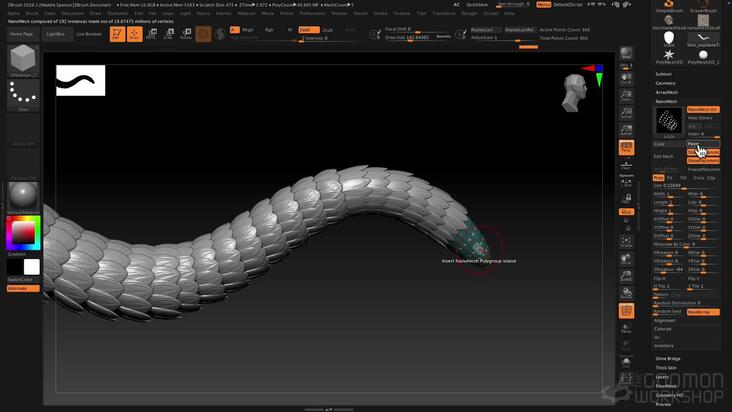Enable the Rgb channel
Screen dimensions: 732x412
[269, 30]
